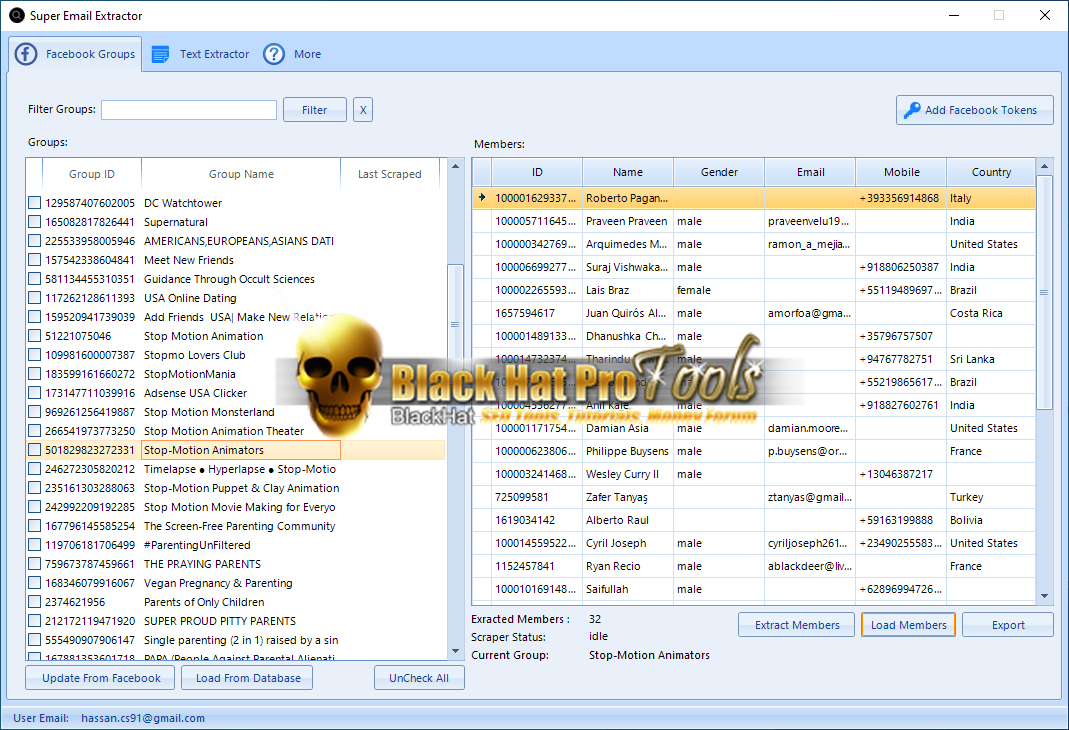The height and width of the screenshot is (730, 1069).
Task: Check the DC Watchtower group checkbox
Action: (x=35, y=203)
